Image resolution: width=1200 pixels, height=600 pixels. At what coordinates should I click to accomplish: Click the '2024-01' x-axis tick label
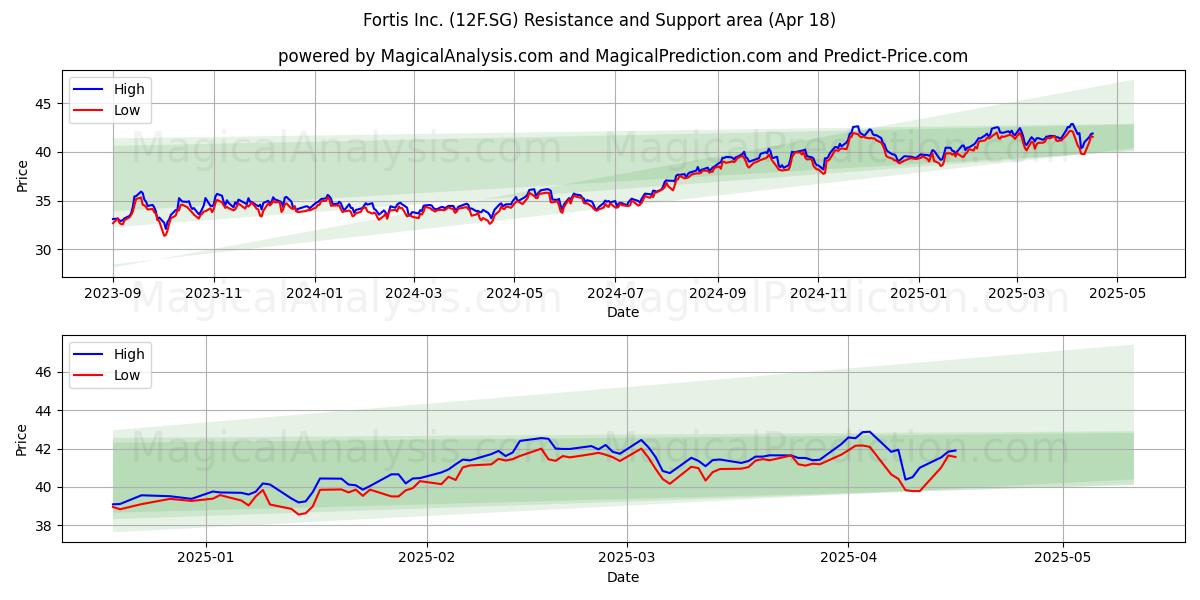point(315,293)
